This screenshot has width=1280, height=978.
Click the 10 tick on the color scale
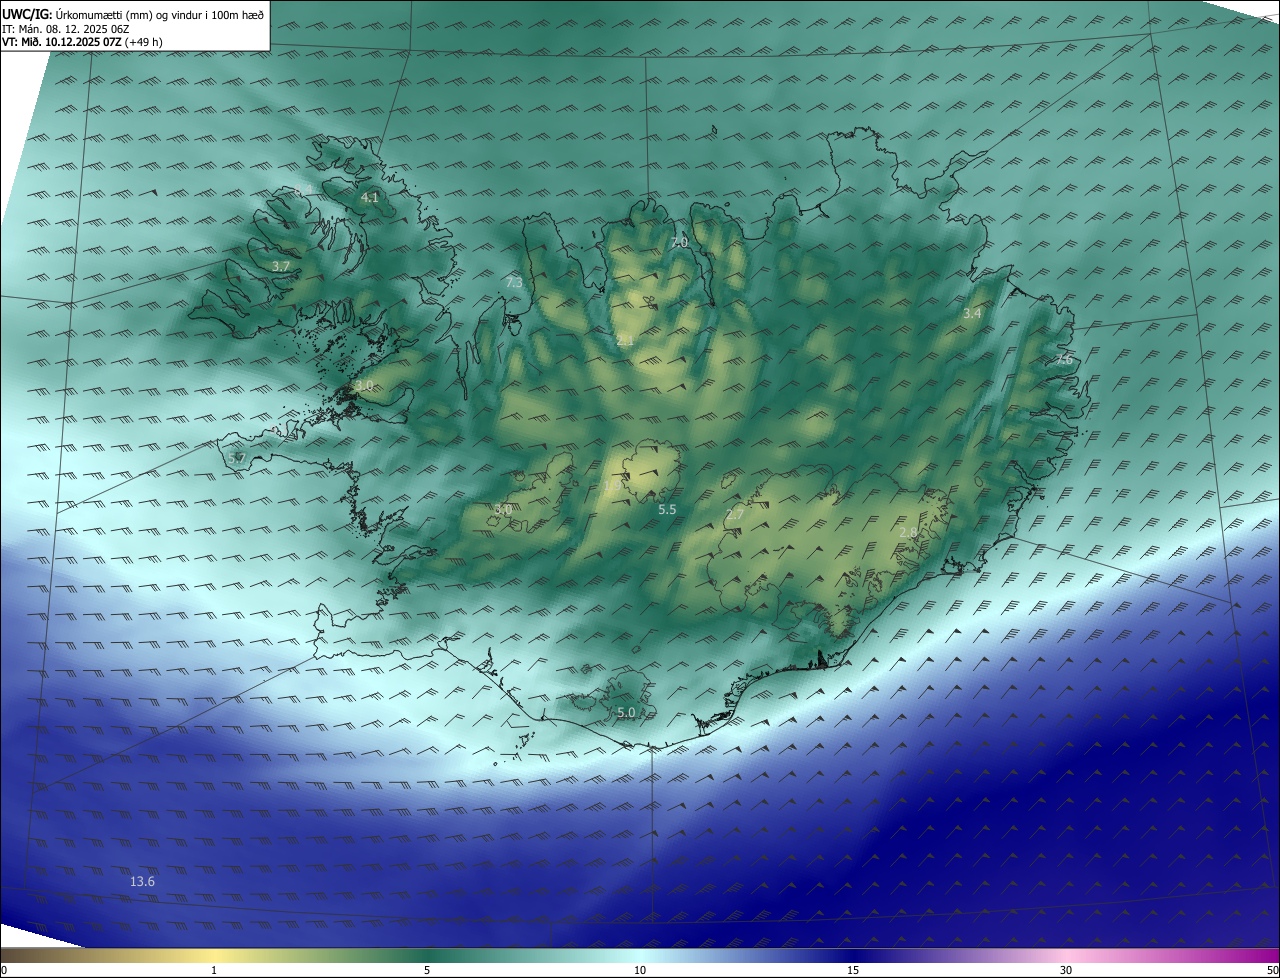[x=640, y=970]
